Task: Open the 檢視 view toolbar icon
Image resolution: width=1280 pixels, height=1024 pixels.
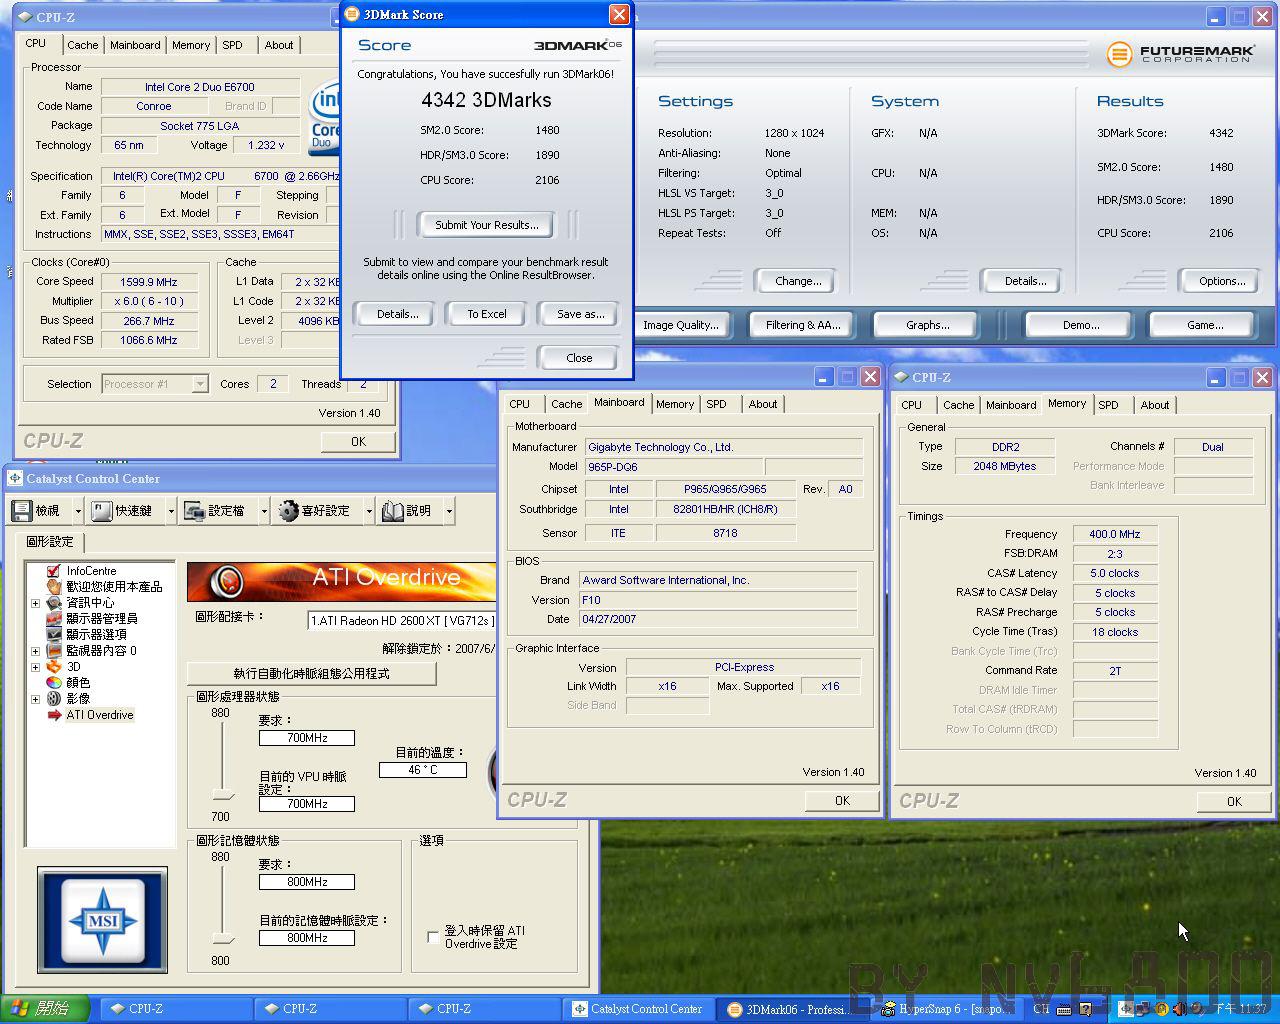Action: [x=22, y=511]
